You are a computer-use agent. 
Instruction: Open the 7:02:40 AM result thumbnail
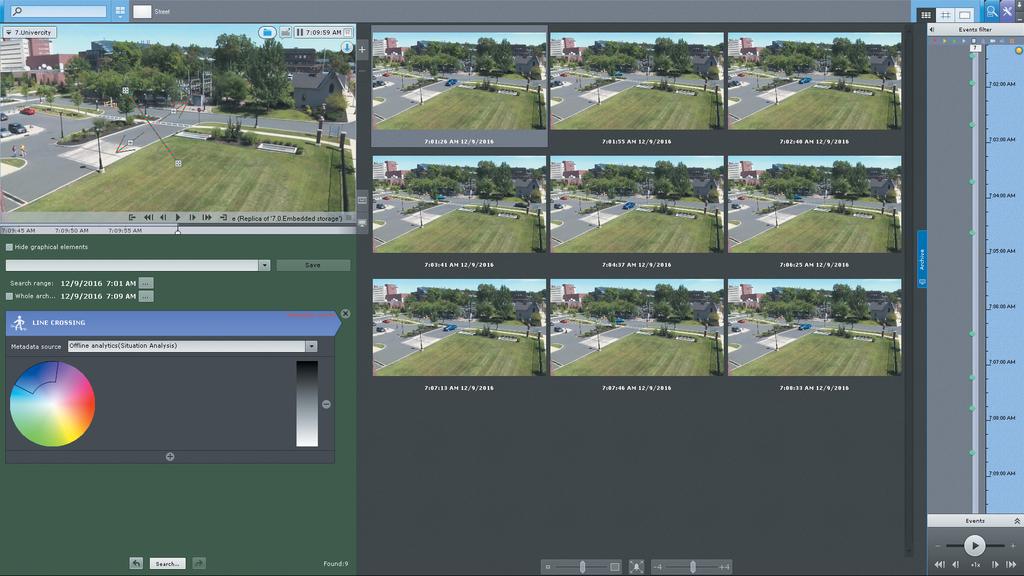pos(814,81)
